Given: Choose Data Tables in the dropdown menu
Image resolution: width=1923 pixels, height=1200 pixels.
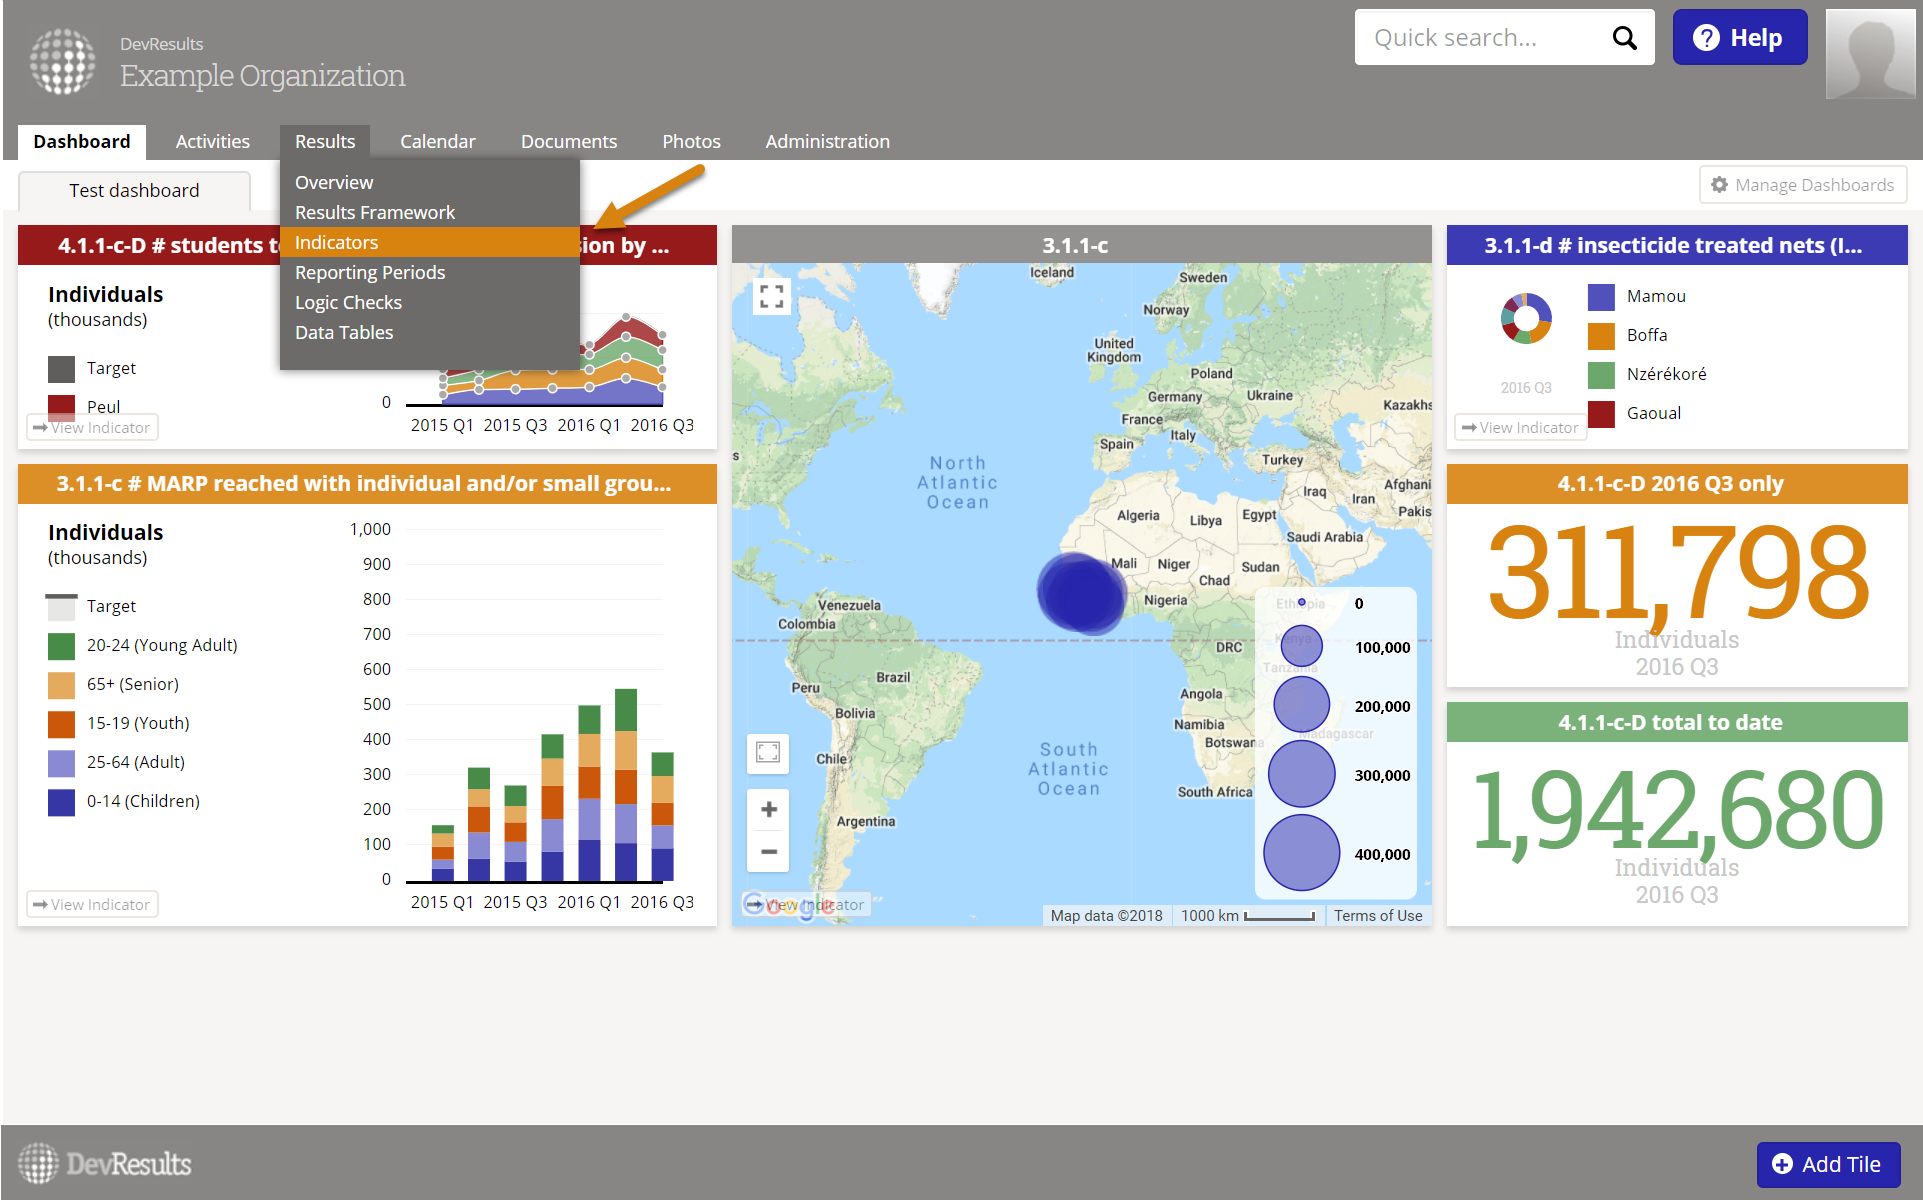Looking at the screenshot, I should tap(343, 333).
